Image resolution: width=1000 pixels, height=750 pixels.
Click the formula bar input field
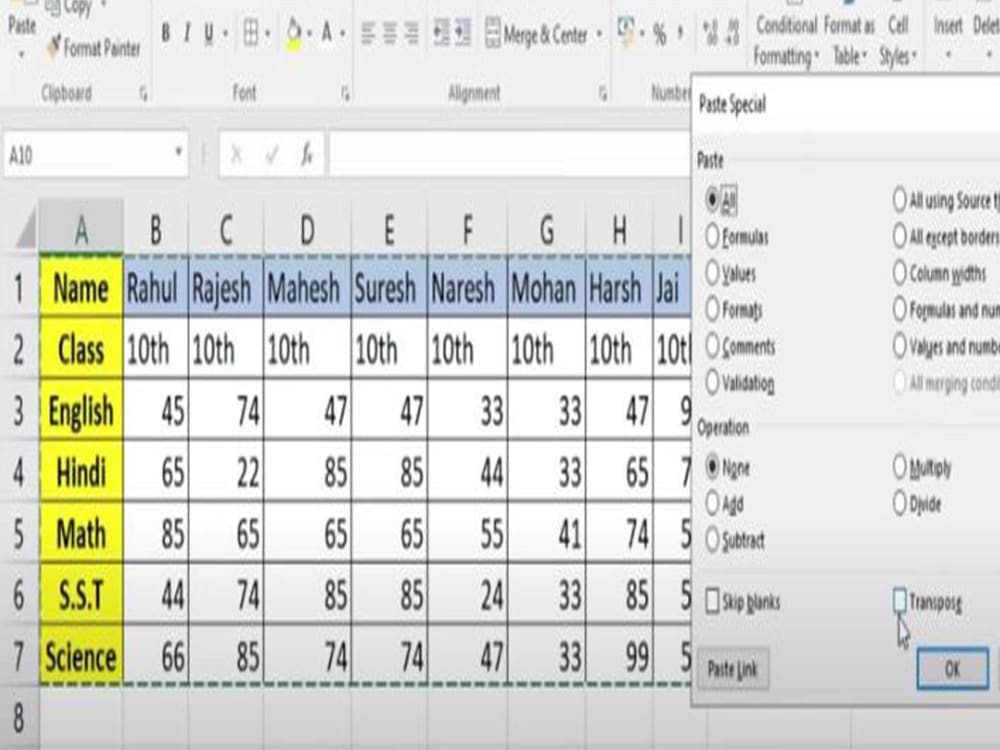[x=508, y=154]
